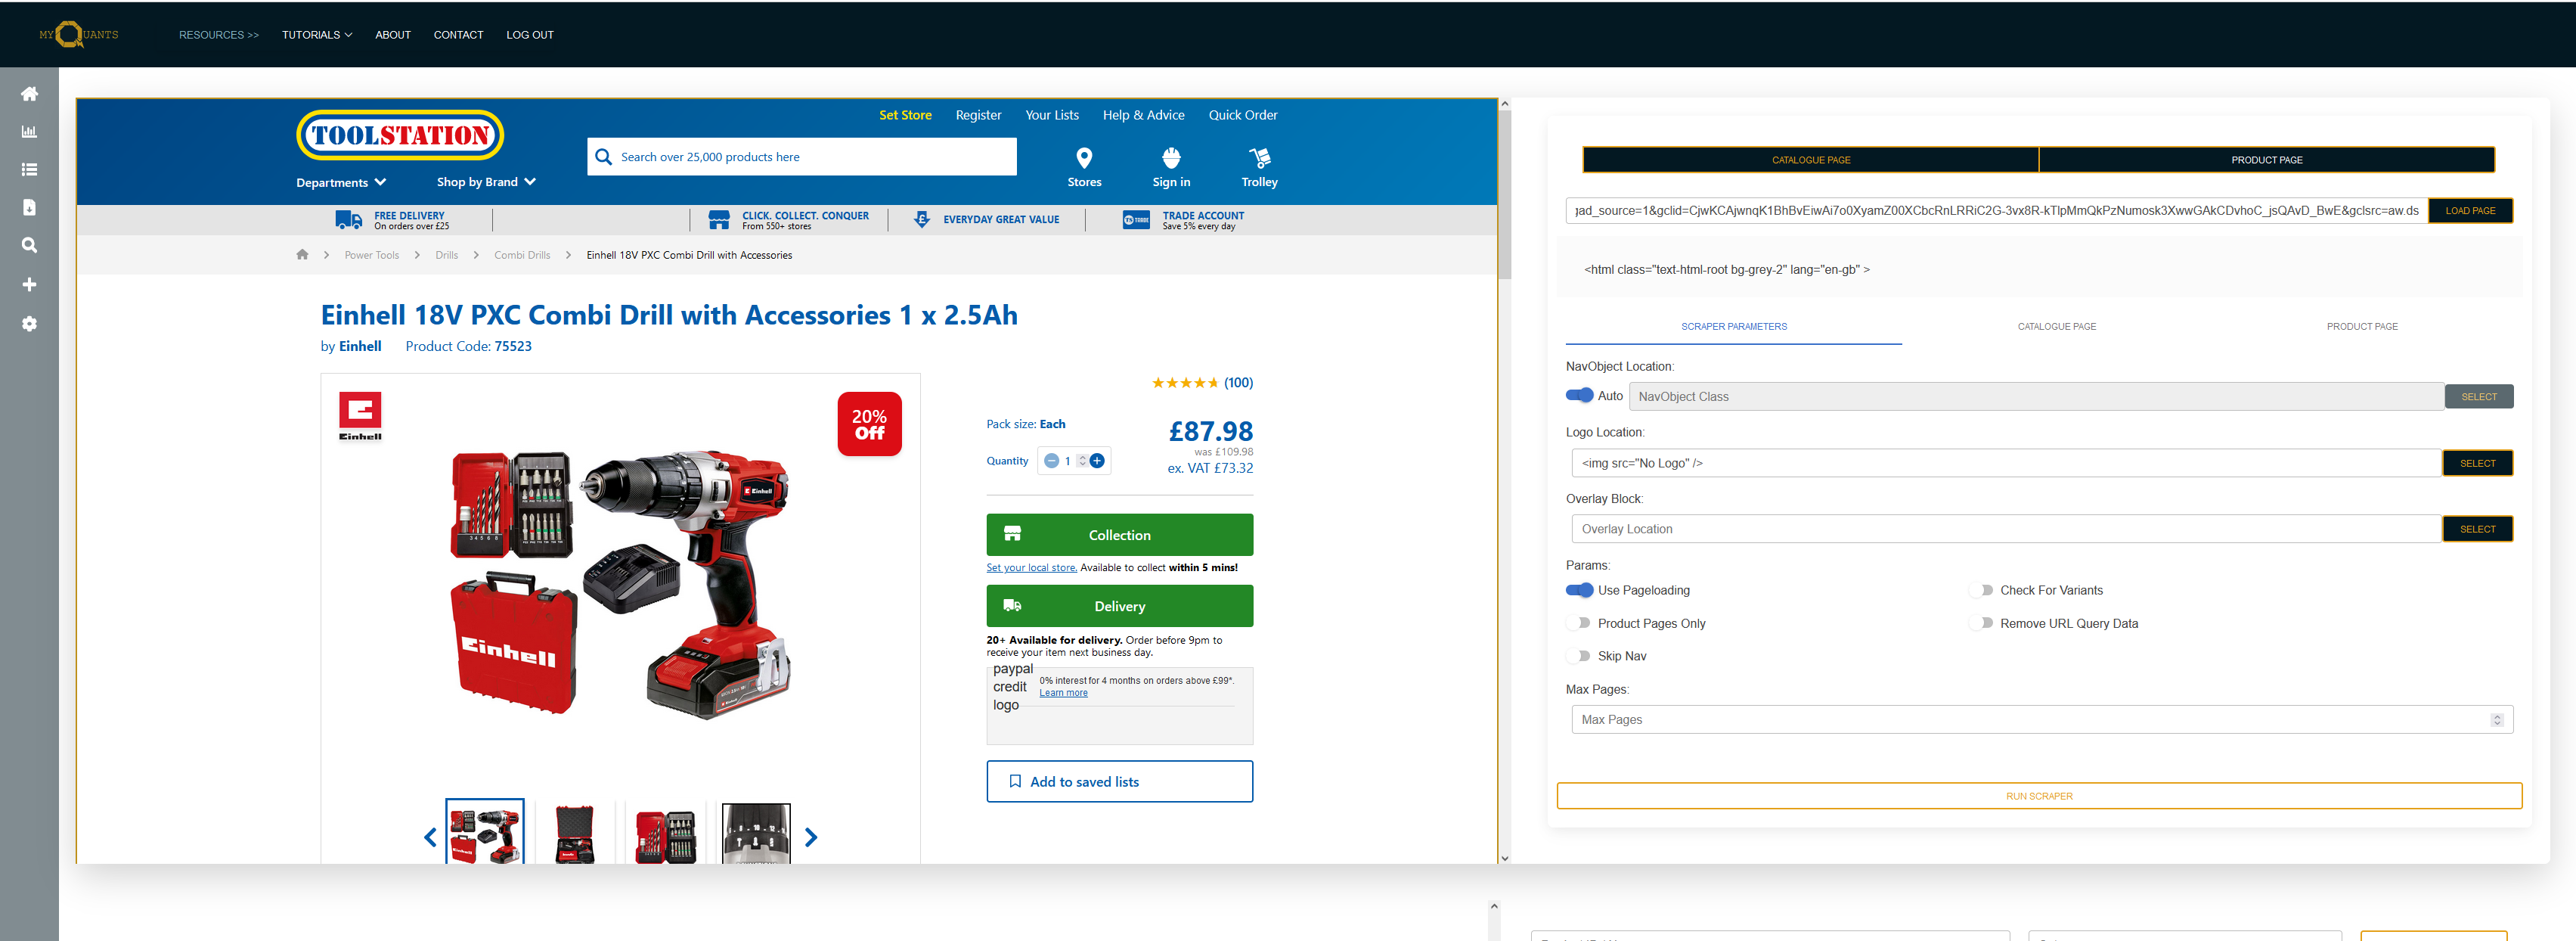The height and width of the screenshot is (941, 2576).
Task: Click the Sign in hard hat icon
Action: [1171, 158]
